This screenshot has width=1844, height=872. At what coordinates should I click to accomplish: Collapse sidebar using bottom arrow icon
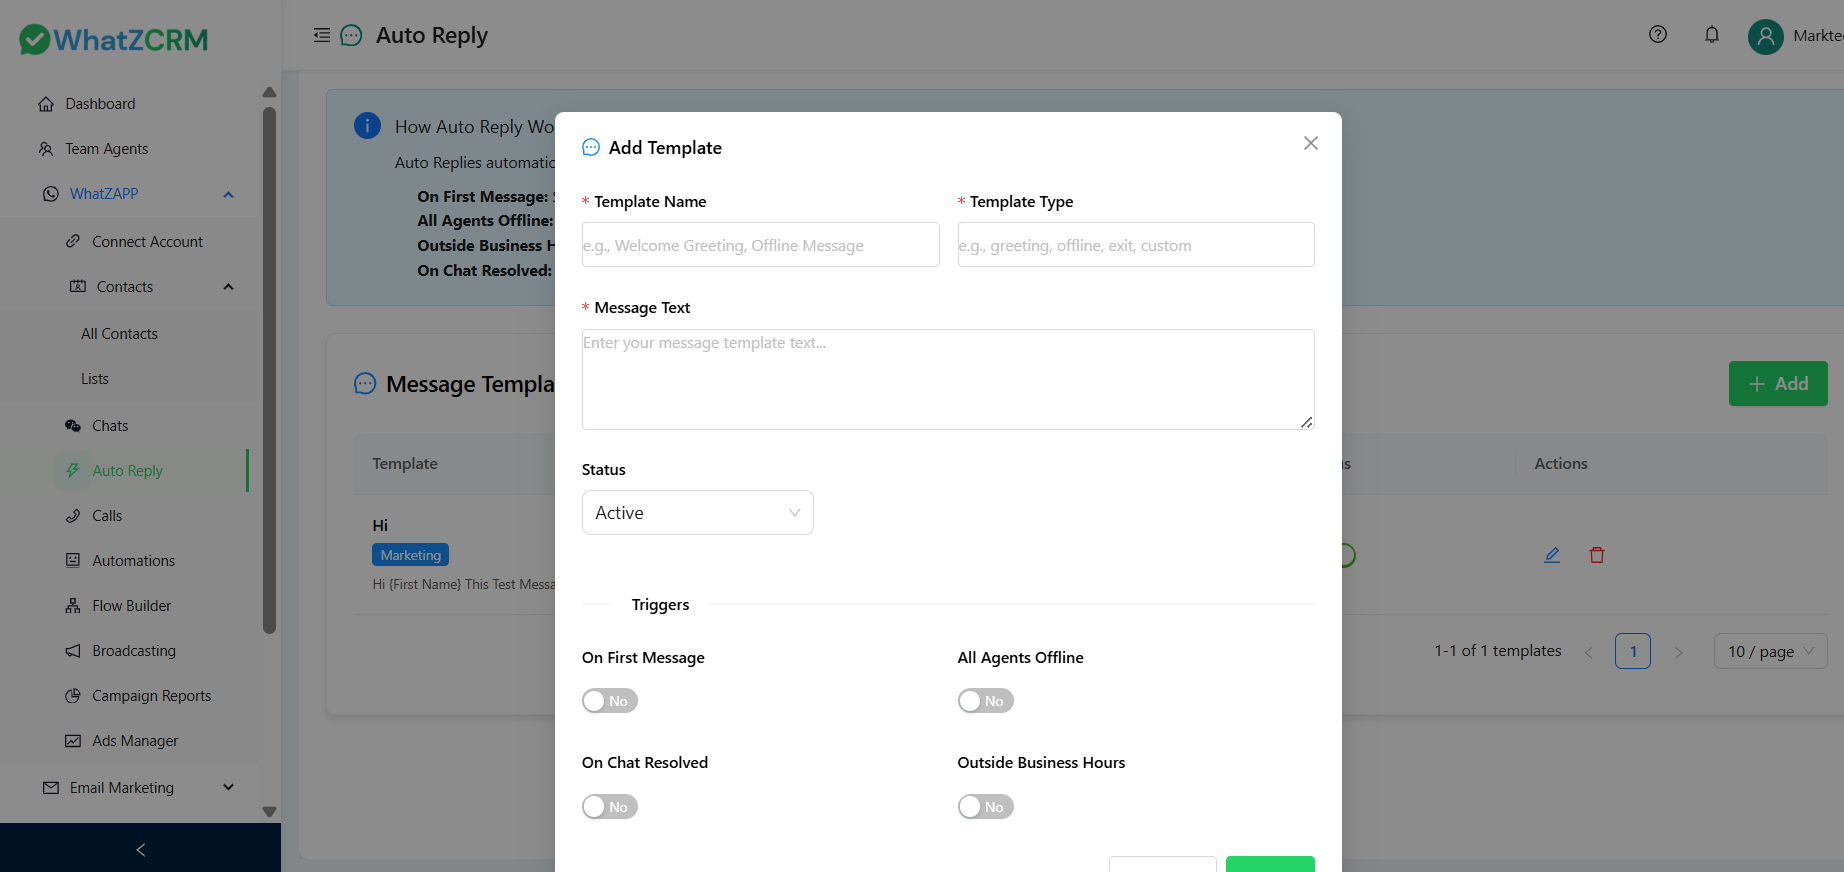(140, 849)
